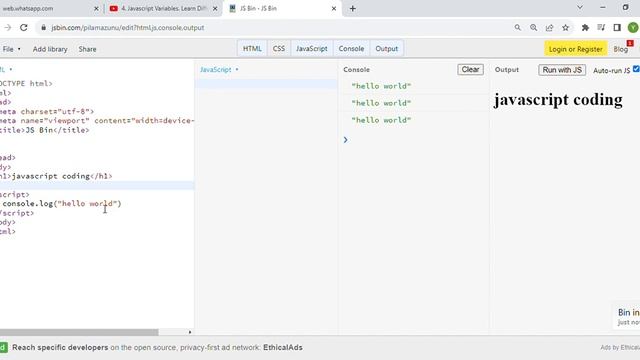Viewport: 640px width, 360px height.
Task: Open the File menu dropdown
Action: point(11,49)
